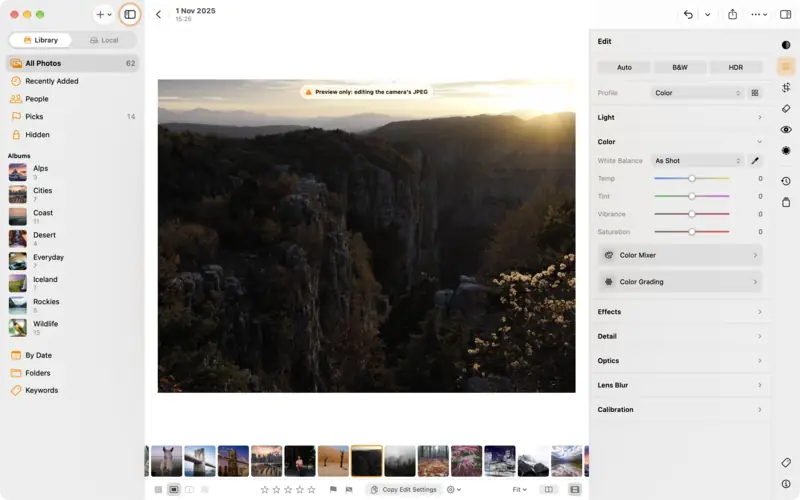Screen dimensions: 800x500
Task: Click the Share export icon
Action: (732, 14)
